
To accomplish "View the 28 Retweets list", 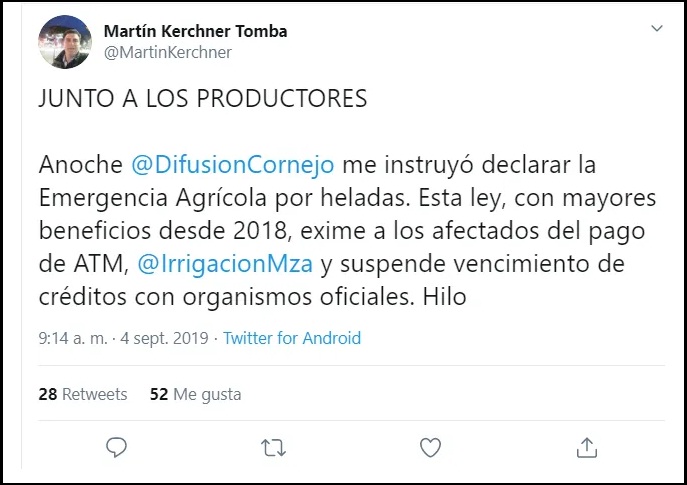I will [83, 394].
